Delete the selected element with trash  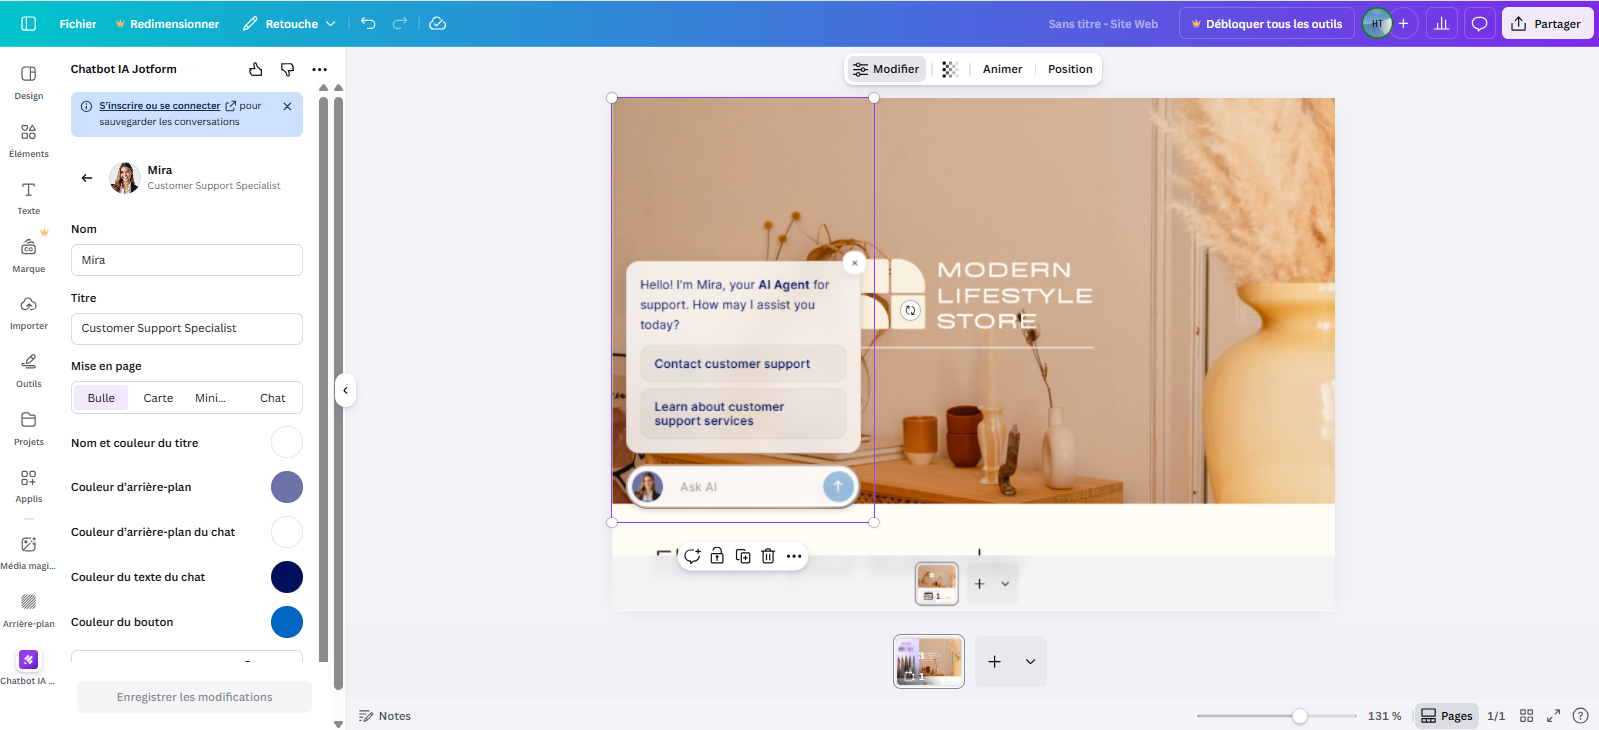pyautogui.click(x=768, y=556)
